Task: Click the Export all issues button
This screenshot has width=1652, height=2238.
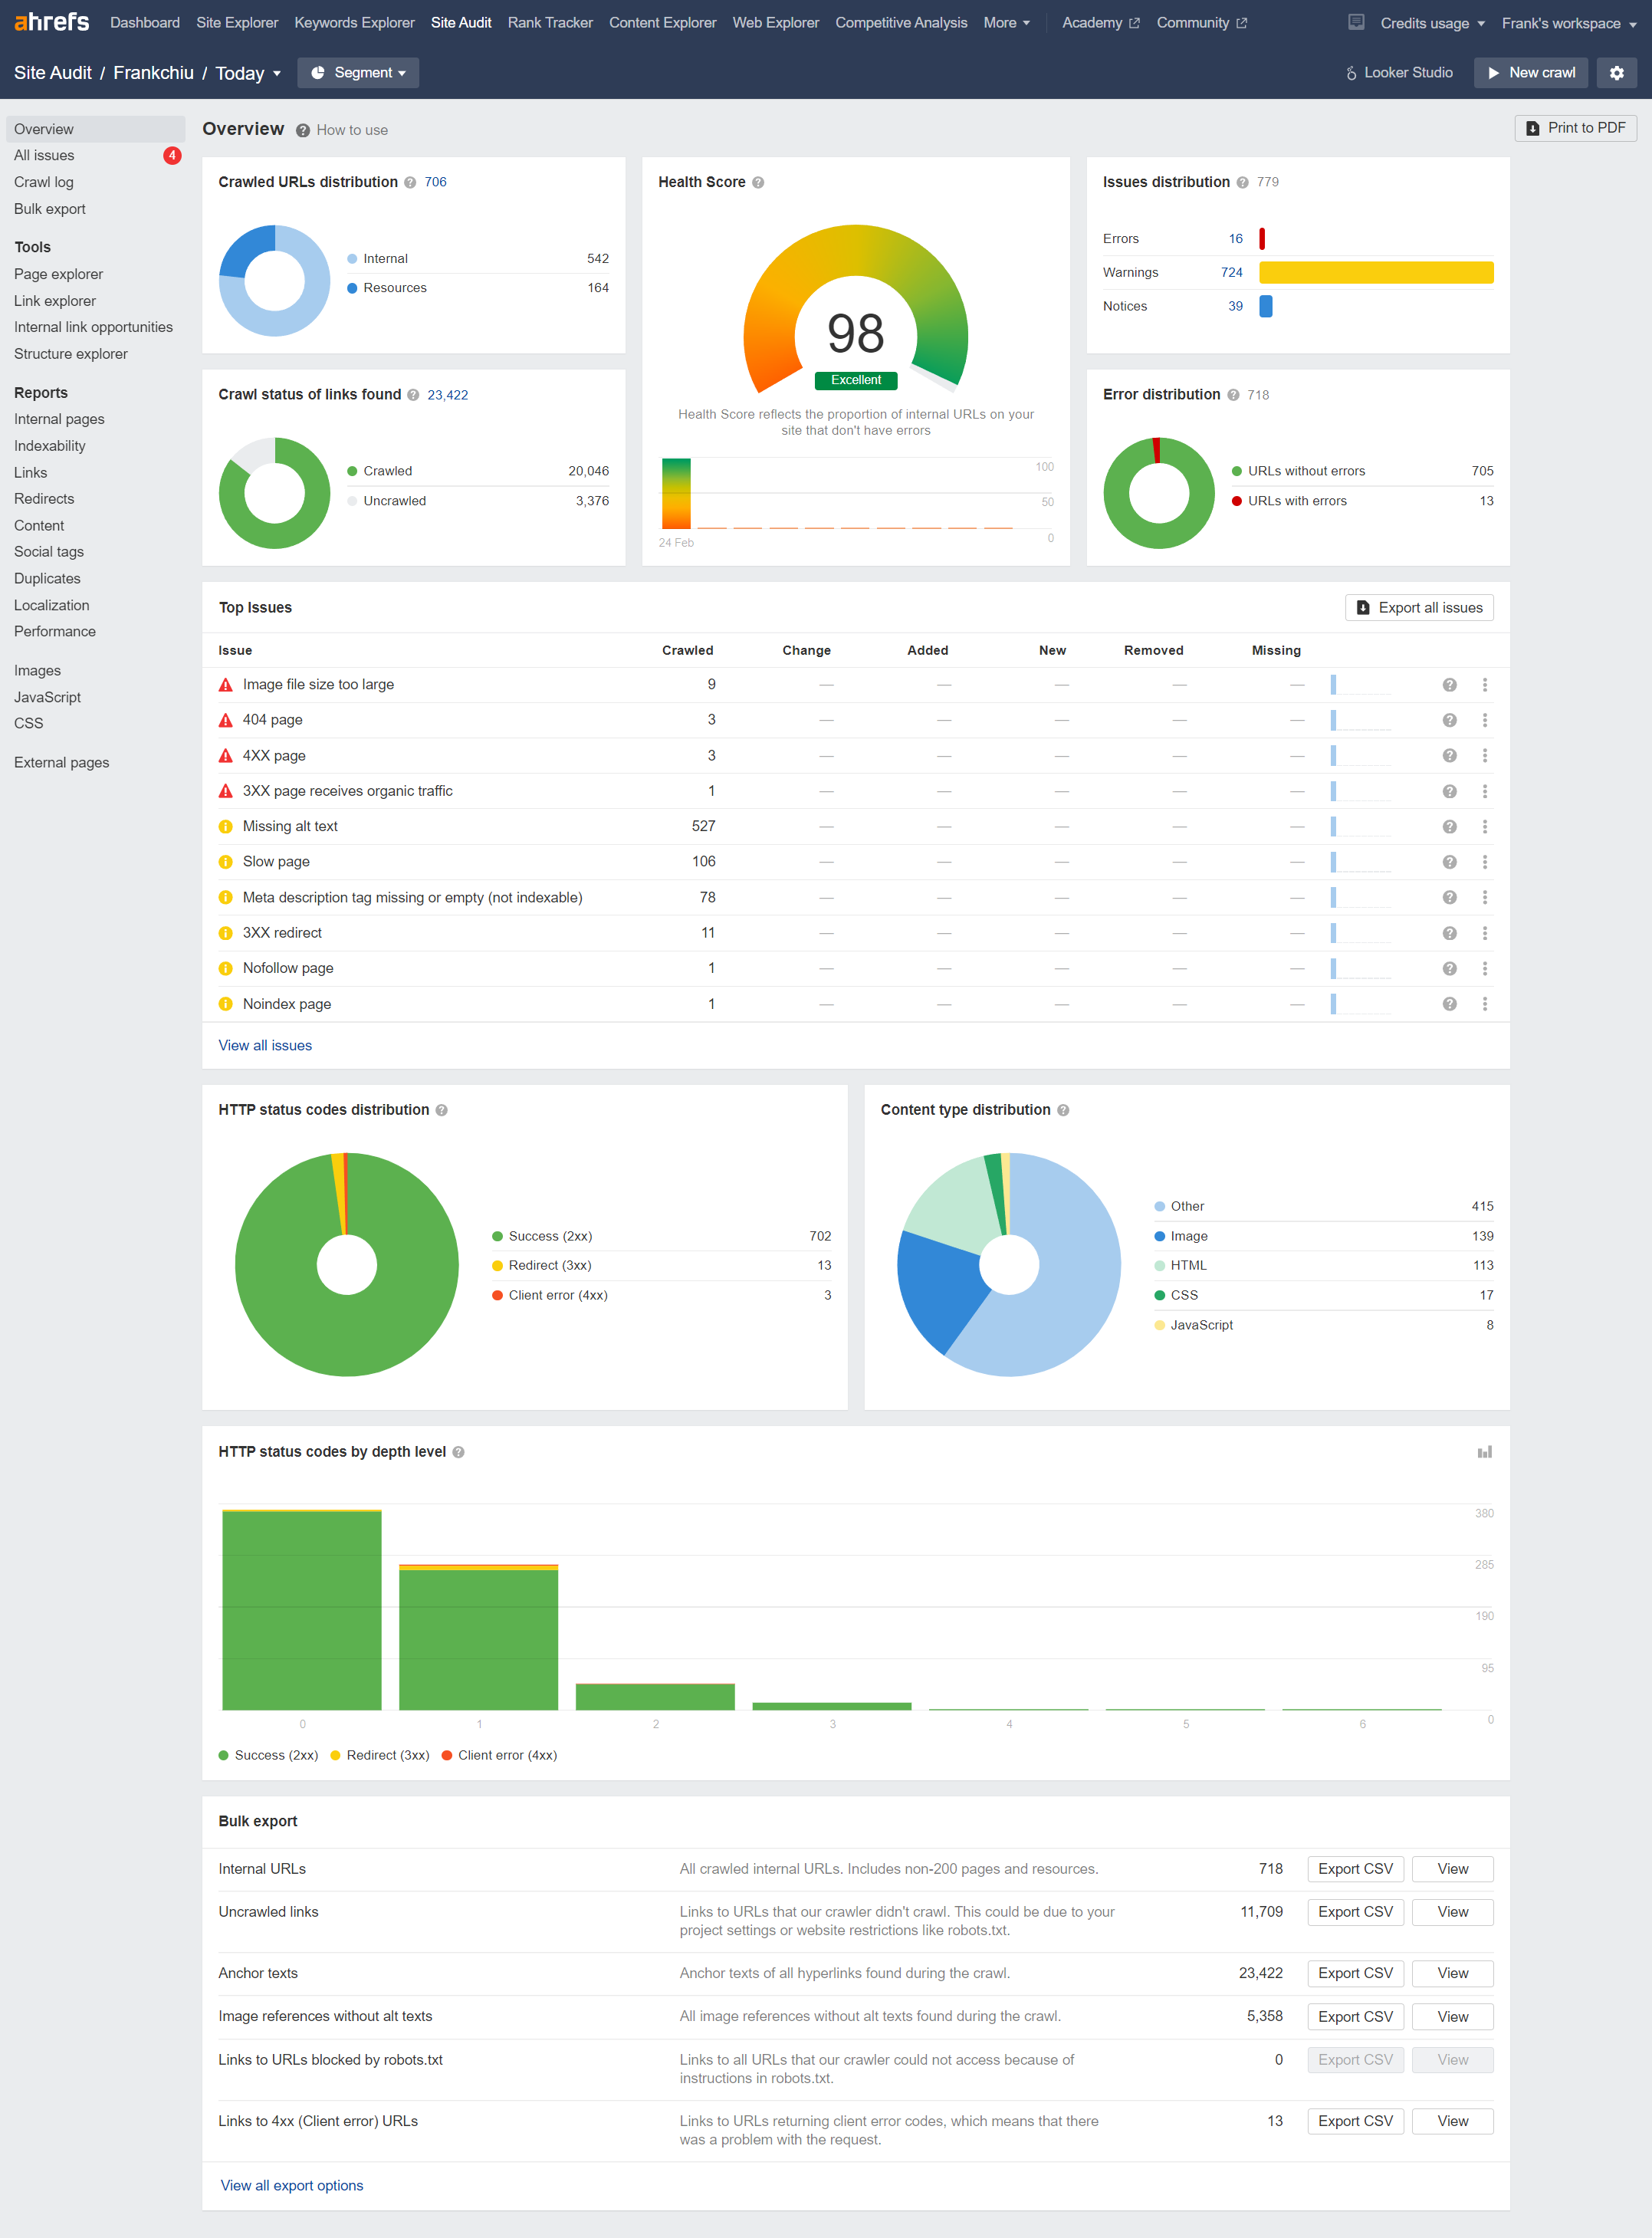Action: click(x=1418, y=608)
